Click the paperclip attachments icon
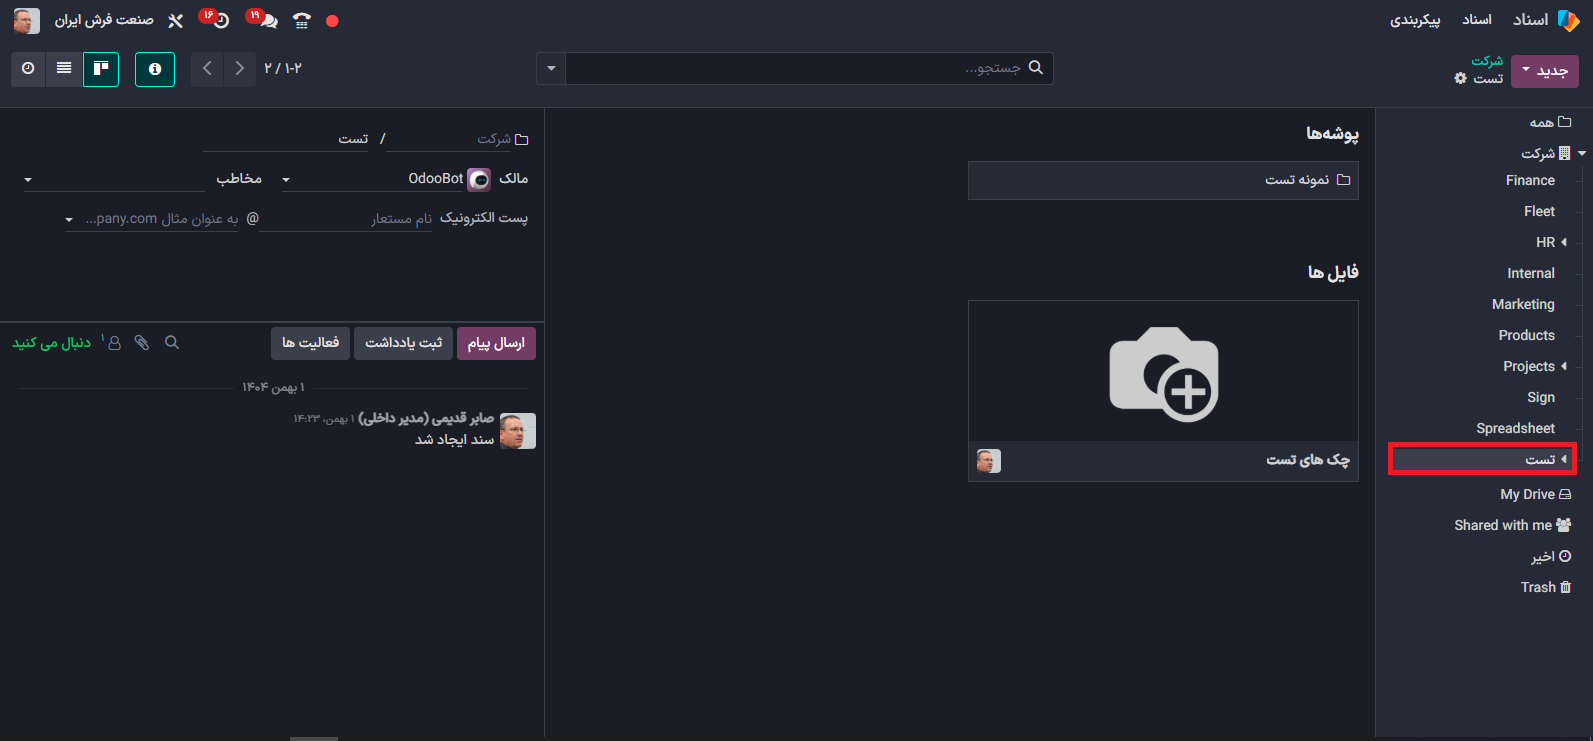This screenshot has height=741, width=1593. [142, 343]
